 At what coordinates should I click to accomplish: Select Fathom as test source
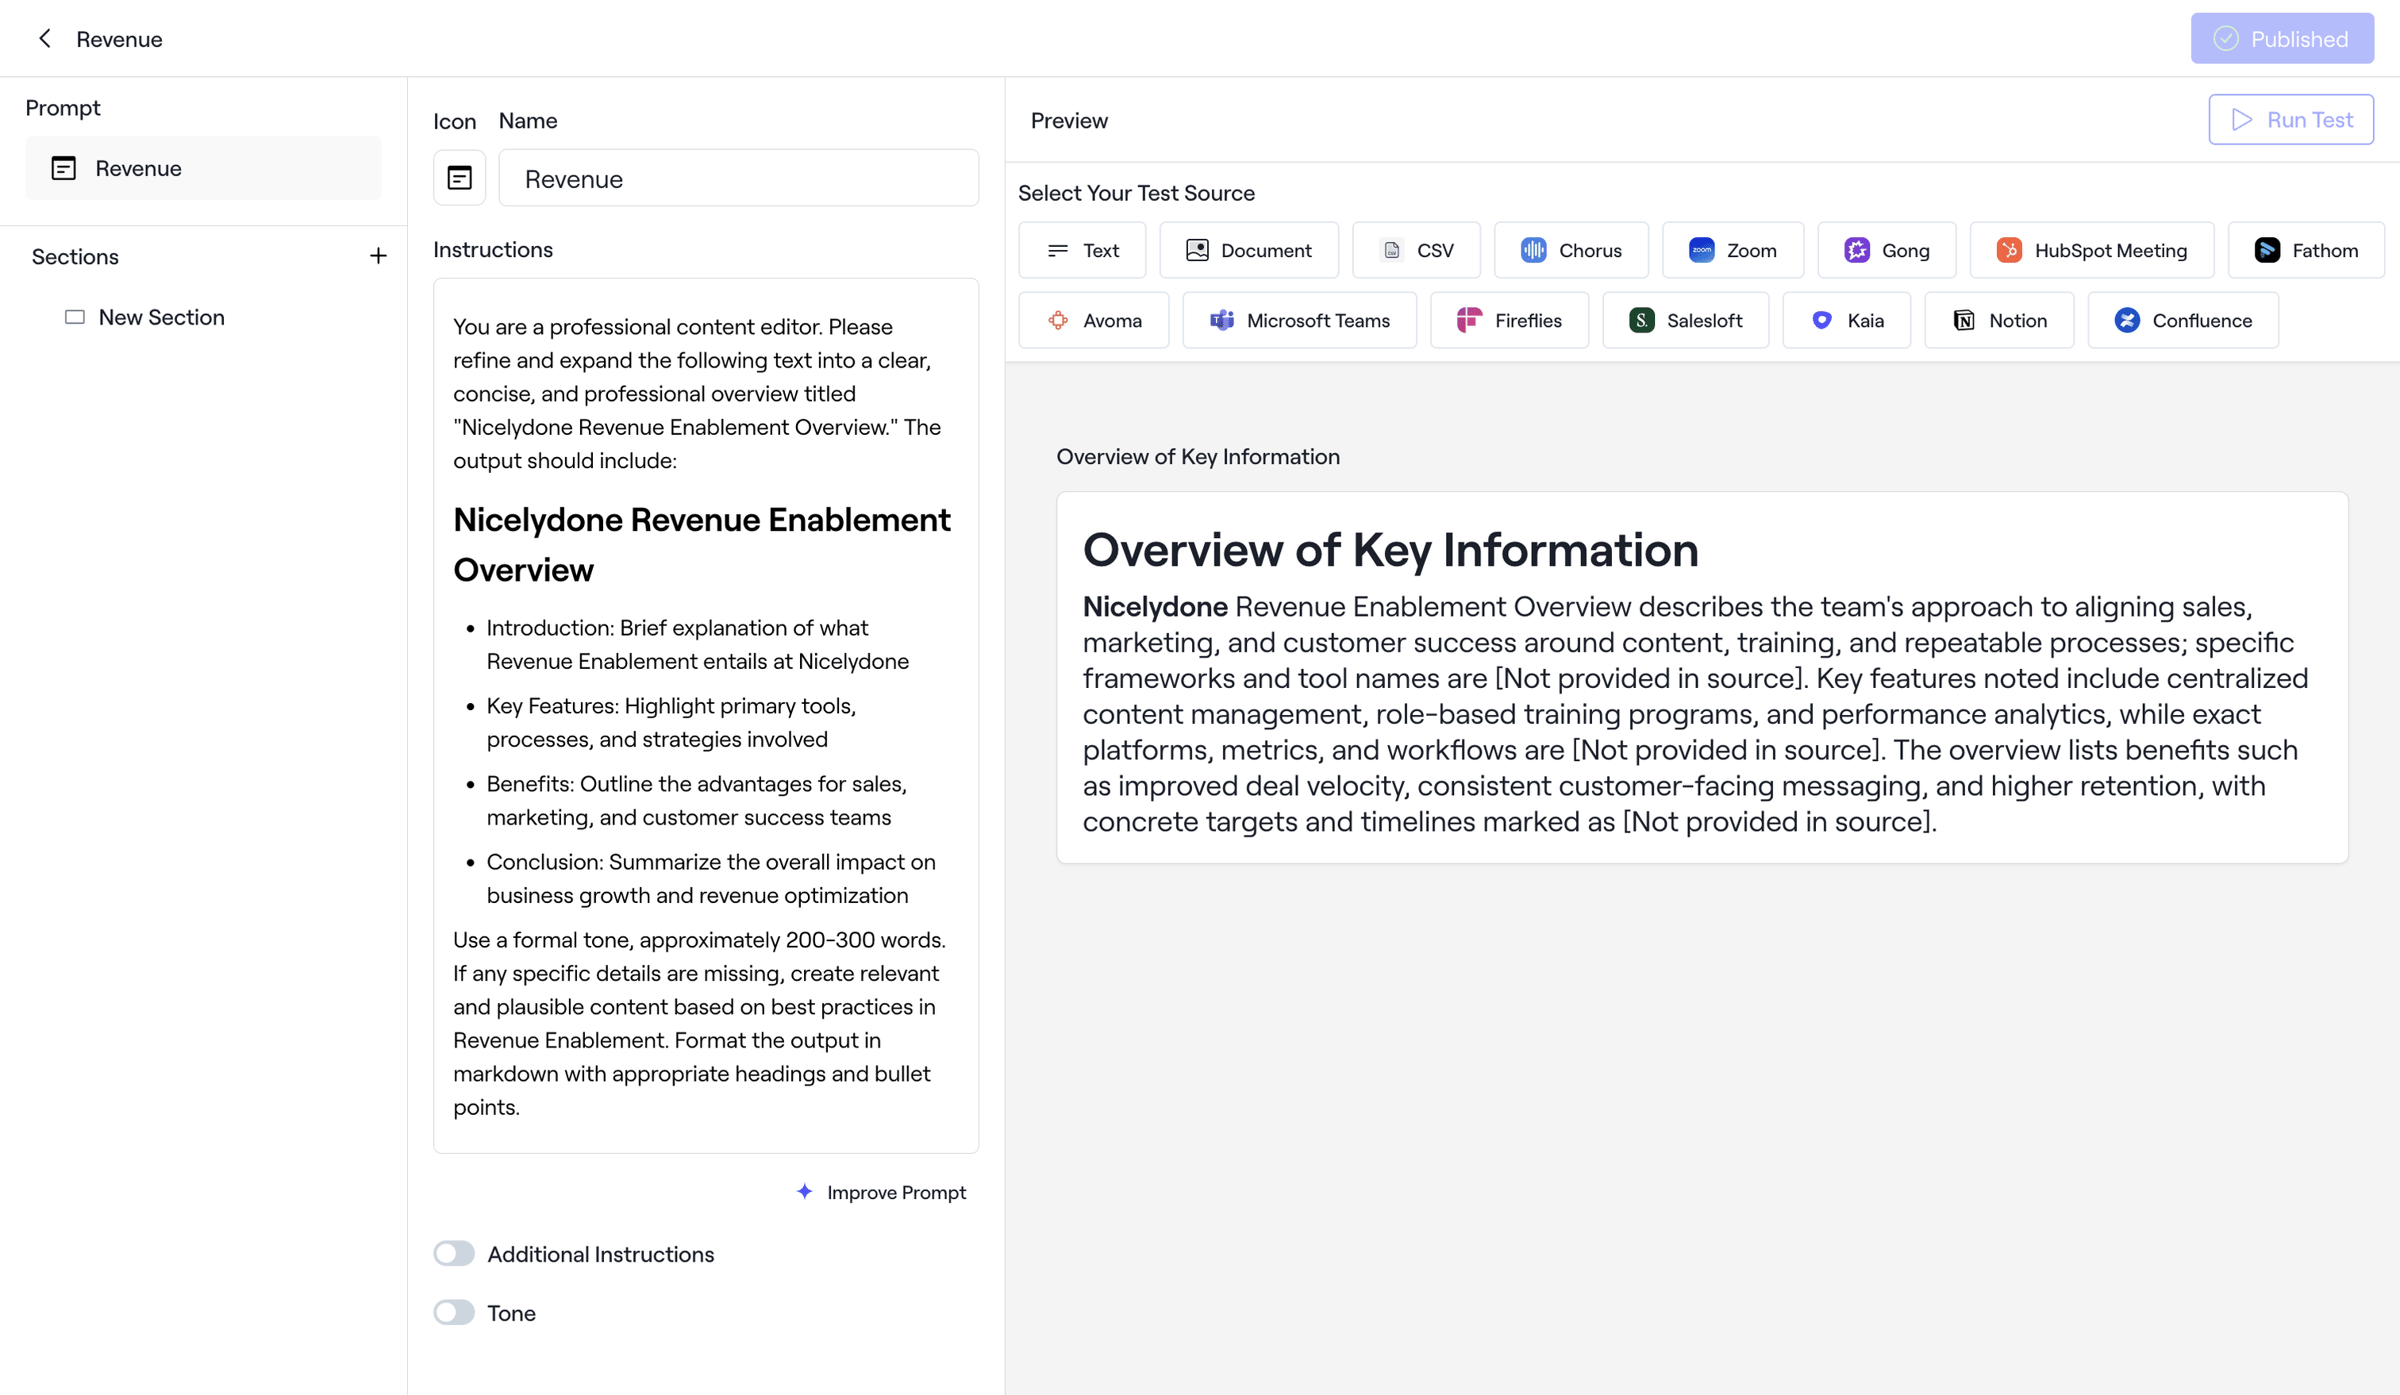pos(2306,250)
